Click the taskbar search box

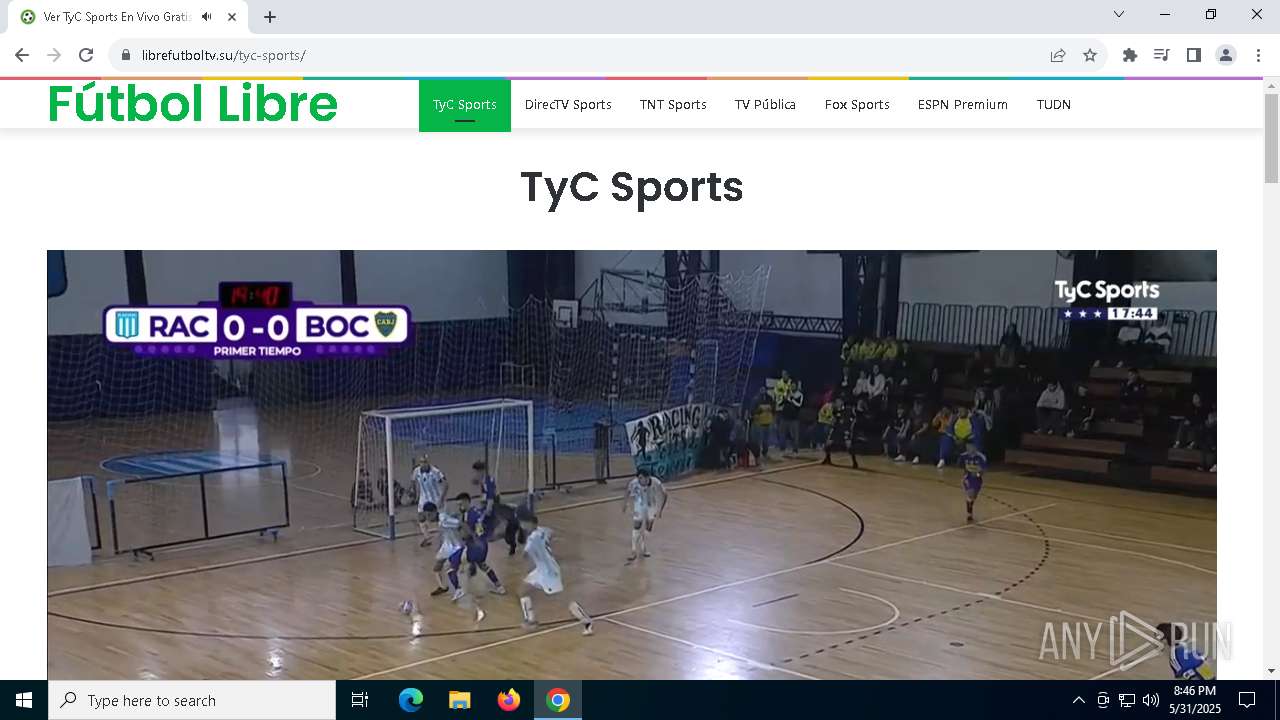pyautogui.click(x=192, y=700)
